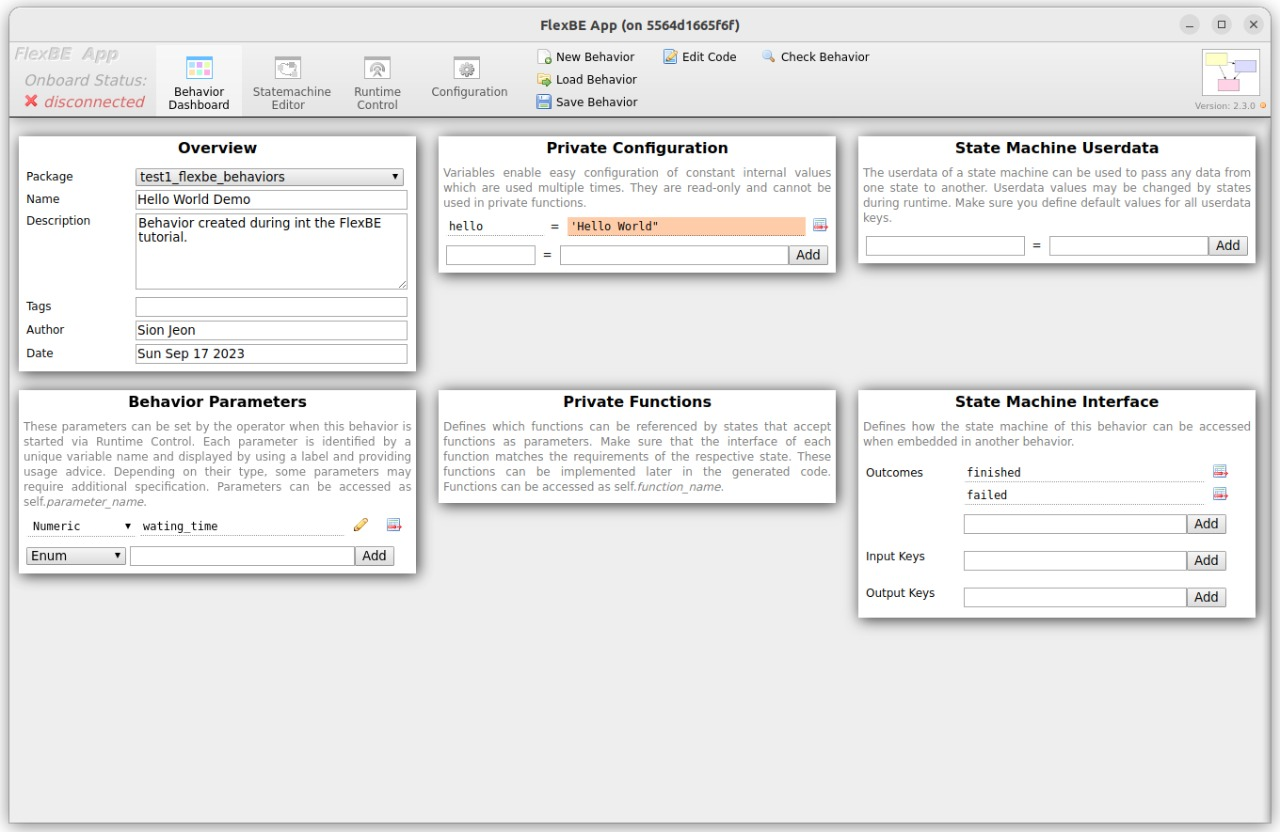Click Save Behavior
The width and height of the screenshot is (1280, 832).
point(587,102)
